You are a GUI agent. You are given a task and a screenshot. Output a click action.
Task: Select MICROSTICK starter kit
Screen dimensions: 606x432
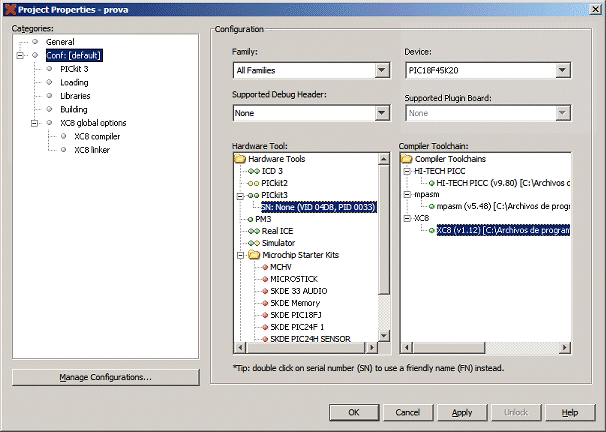coord(293,279)
